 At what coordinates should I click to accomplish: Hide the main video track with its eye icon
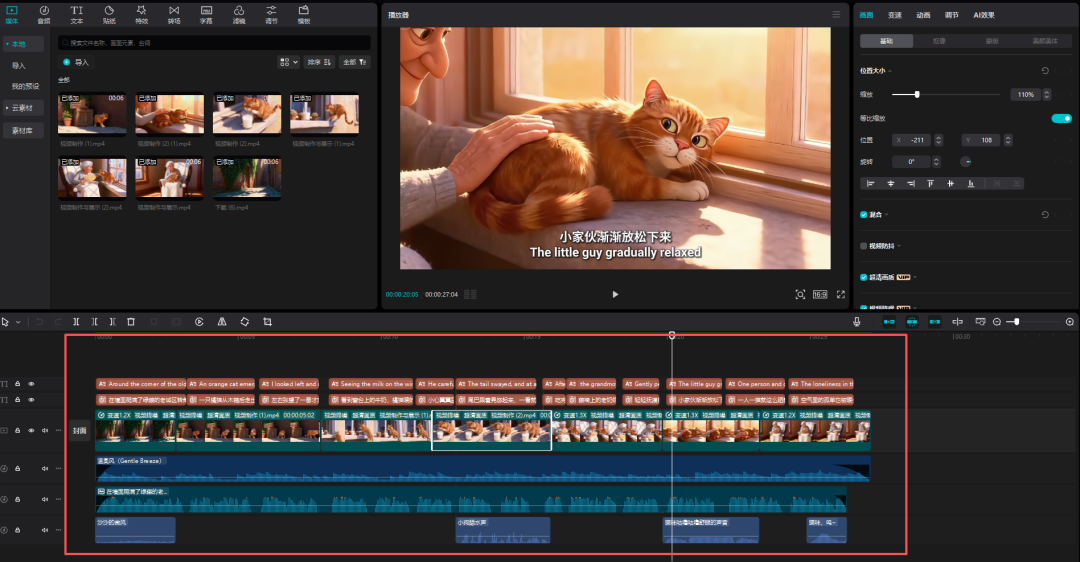click(x=31, y=430)
